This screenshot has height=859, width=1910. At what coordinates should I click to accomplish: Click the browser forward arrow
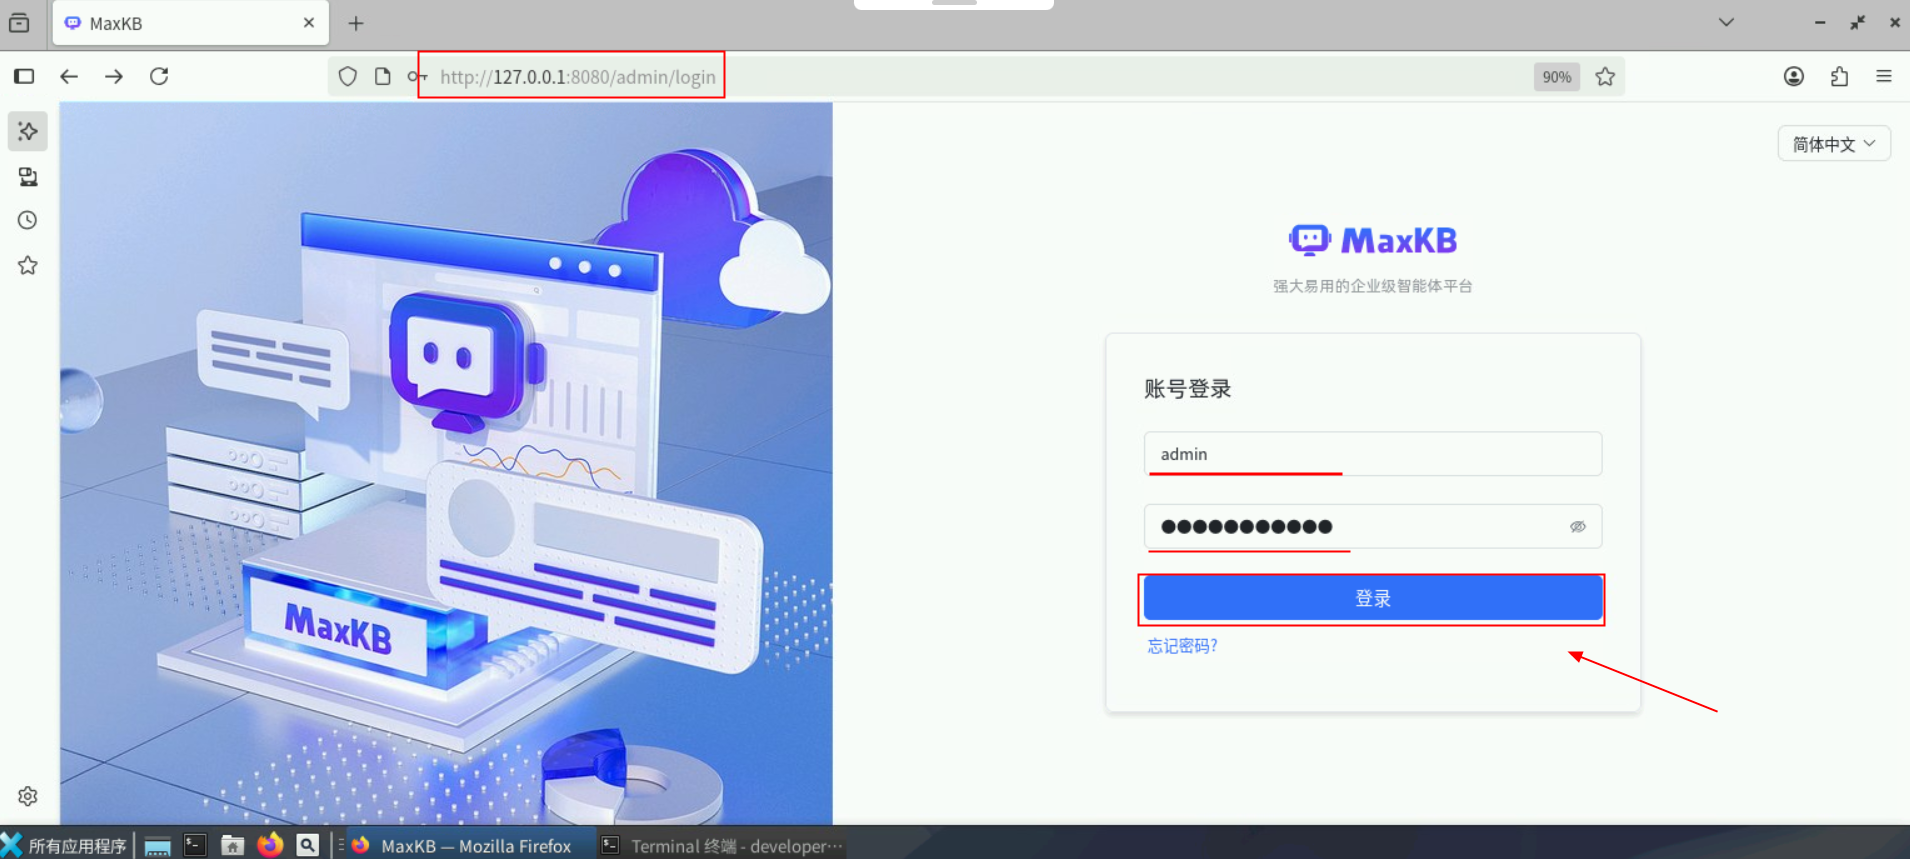114,77
